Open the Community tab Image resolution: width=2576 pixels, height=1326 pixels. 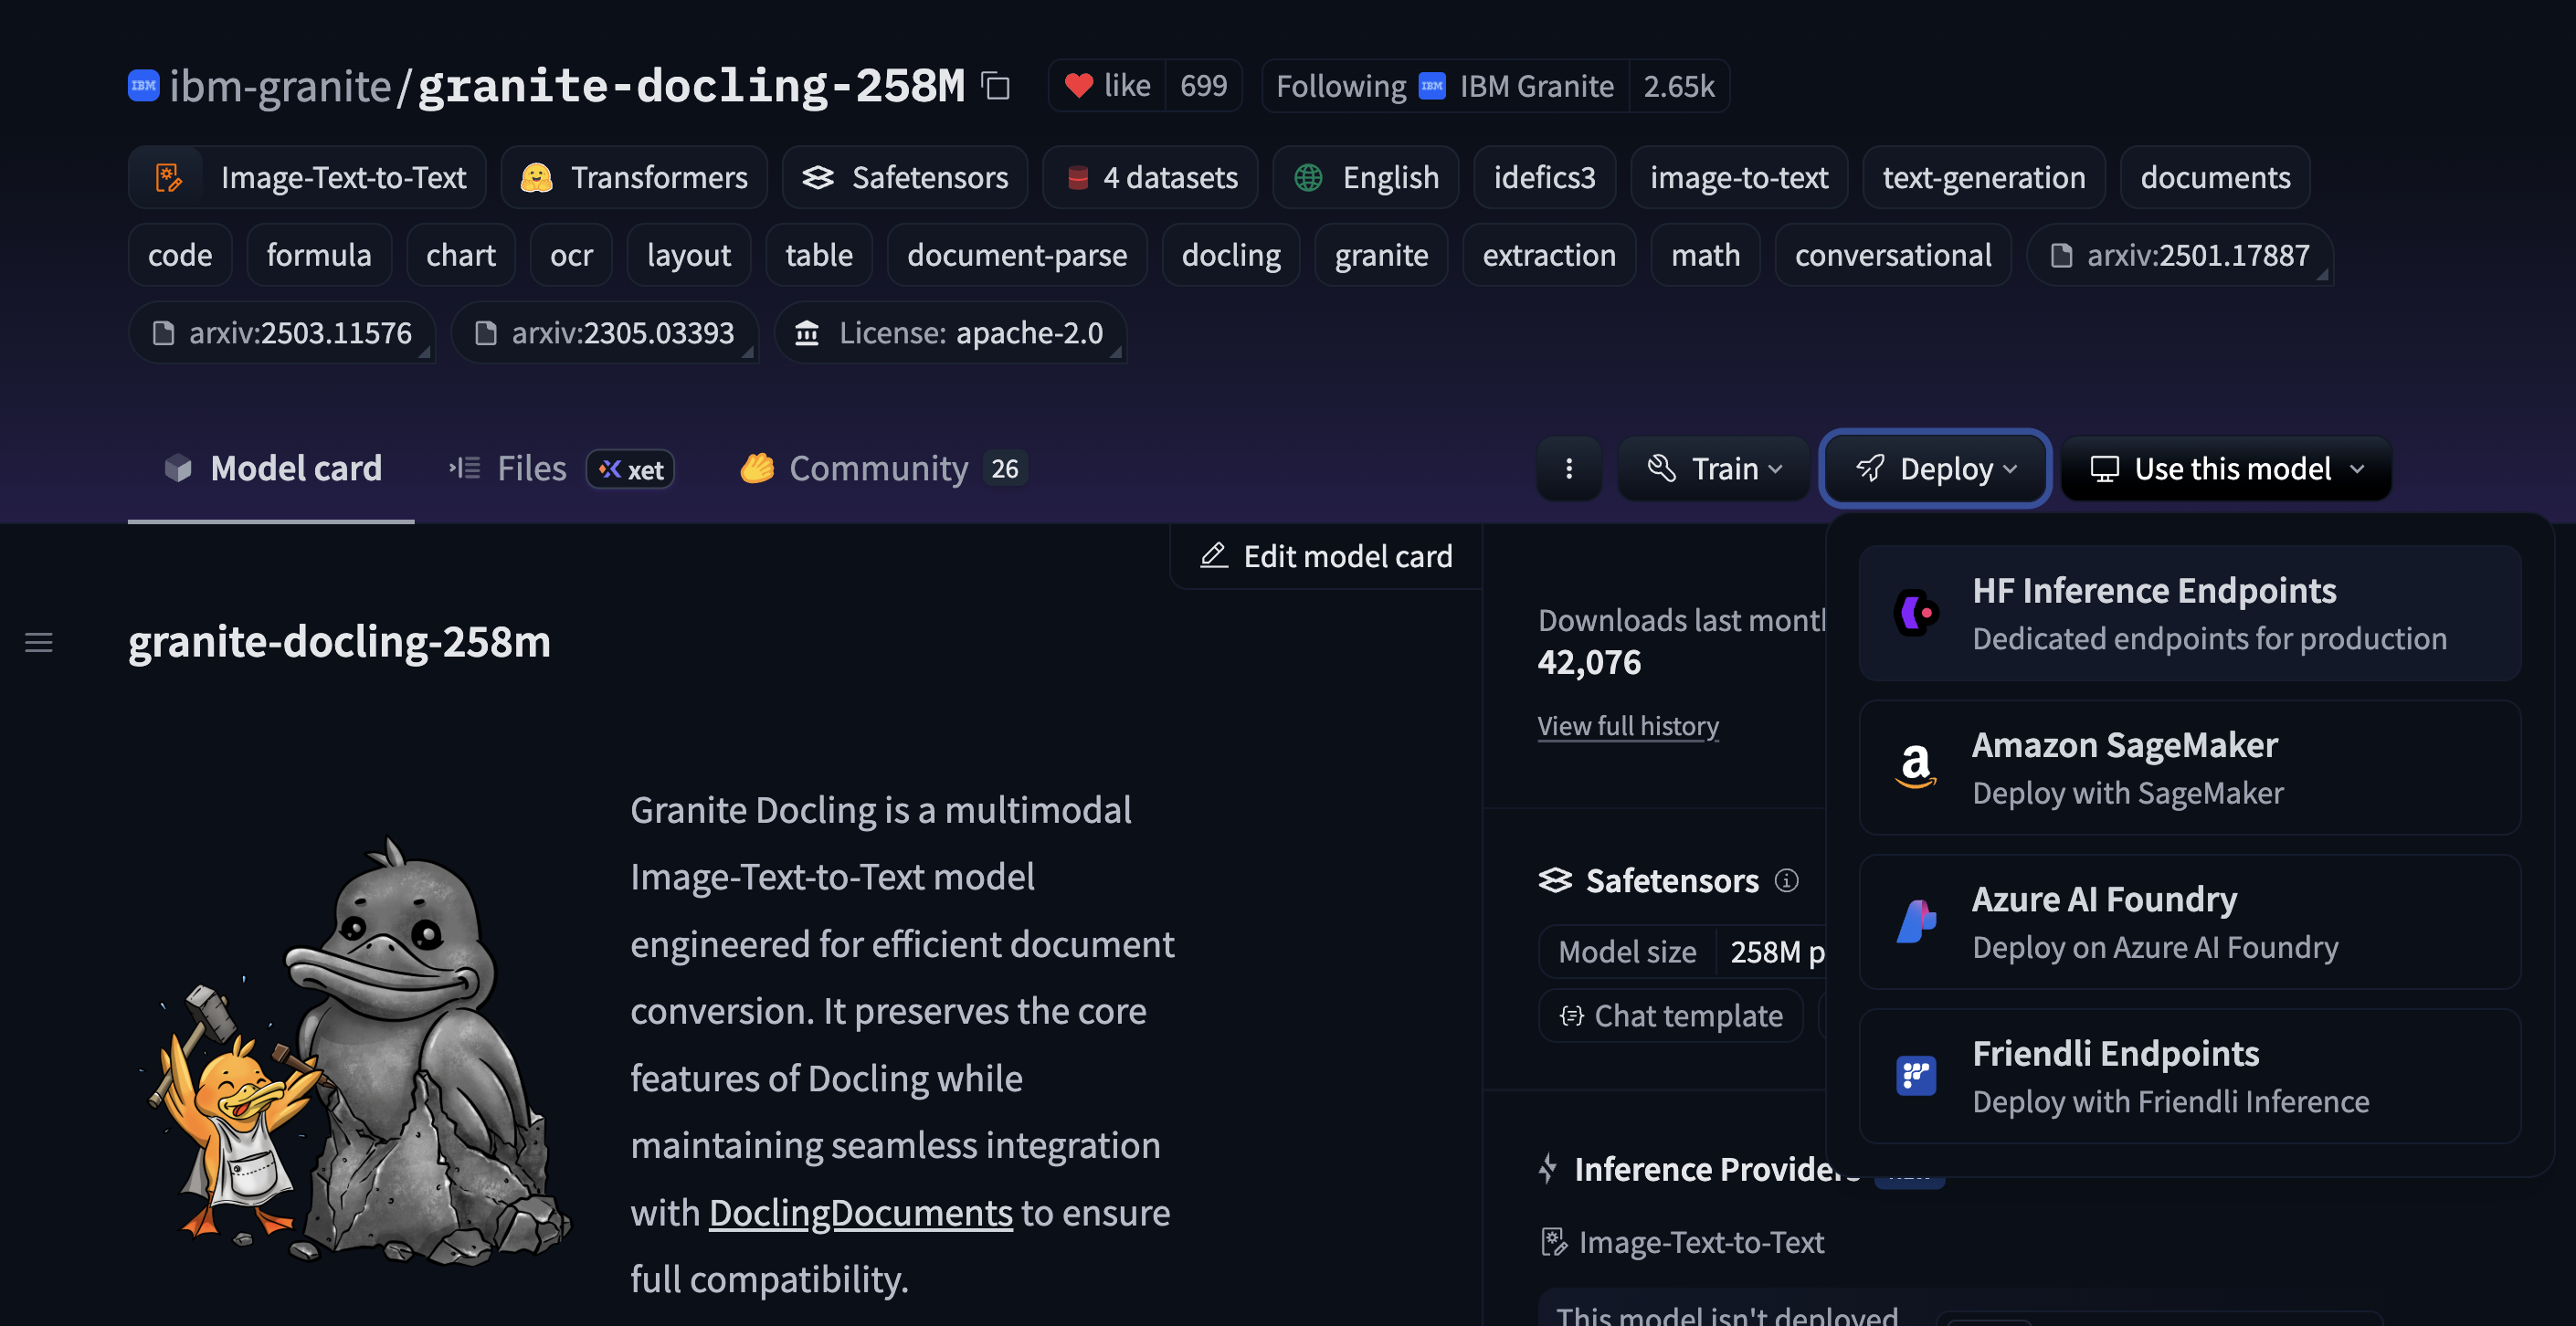pos(878,467)
